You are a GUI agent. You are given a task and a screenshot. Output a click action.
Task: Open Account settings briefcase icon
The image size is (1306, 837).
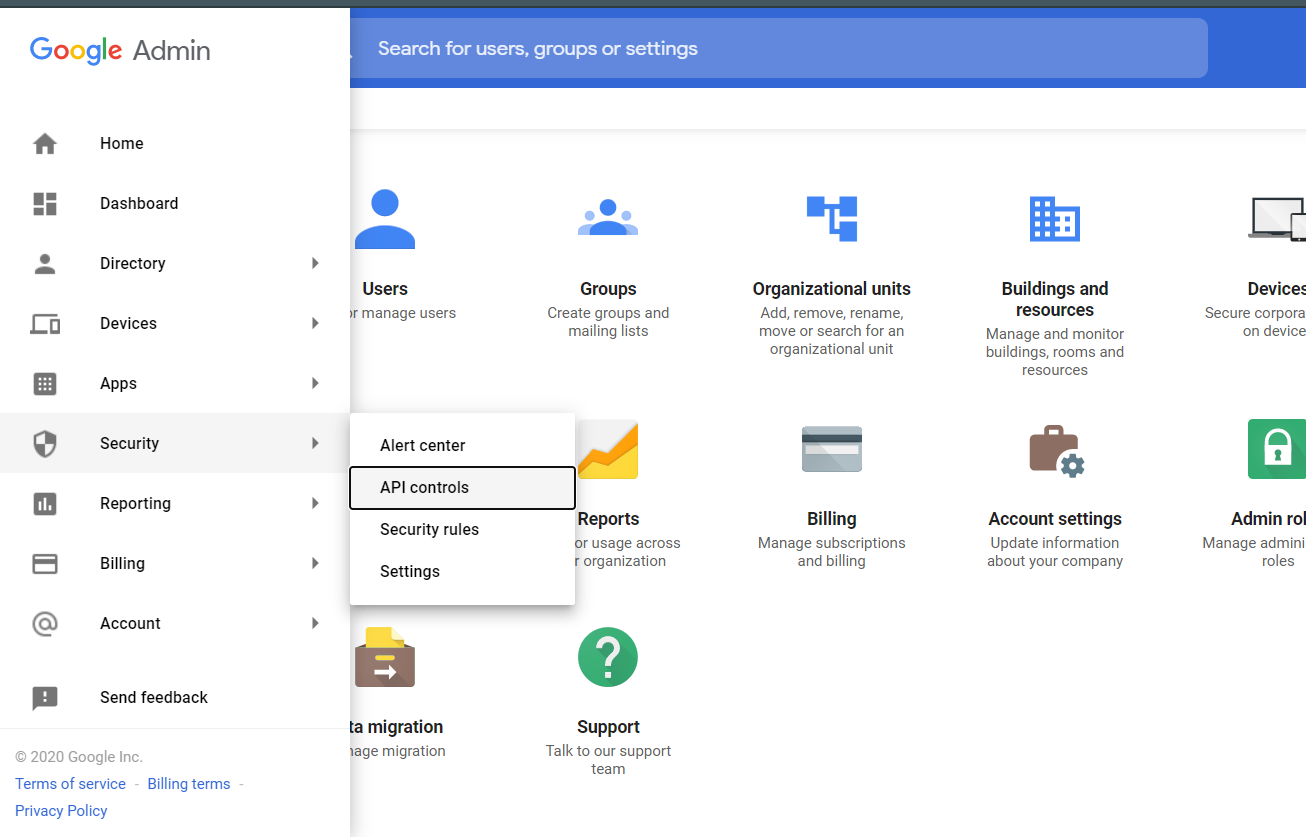tap(1055, 449)
